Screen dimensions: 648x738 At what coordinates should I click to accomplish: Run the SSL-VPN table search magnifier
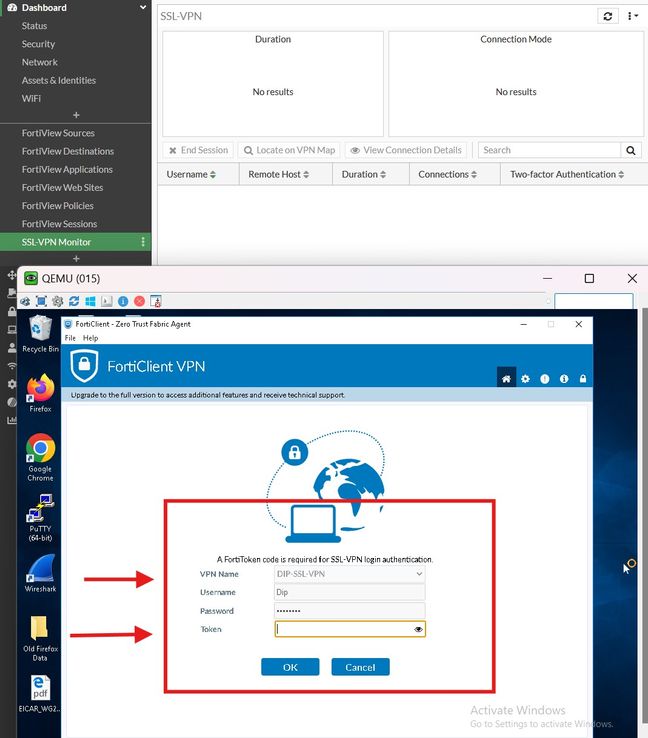(x=631, y=150)
